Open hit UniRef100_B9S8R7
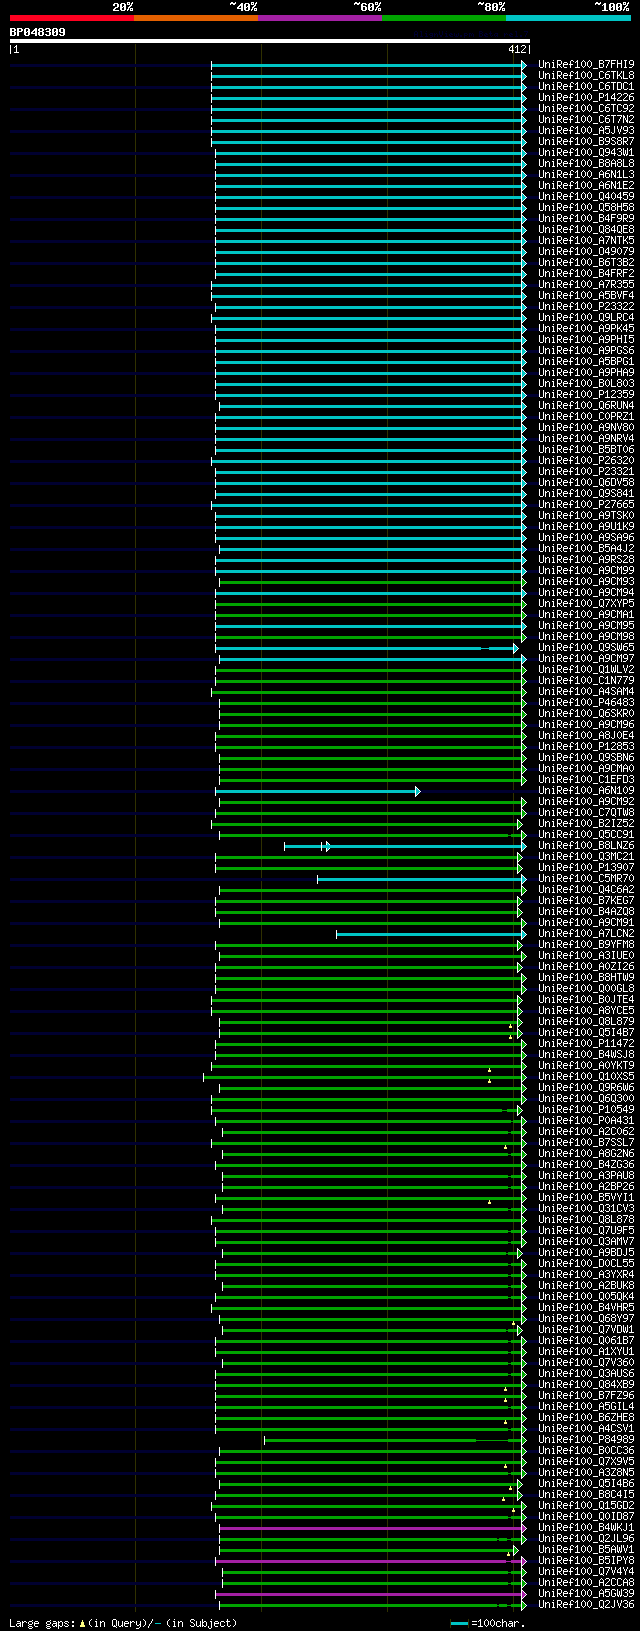 pos(586,141)
